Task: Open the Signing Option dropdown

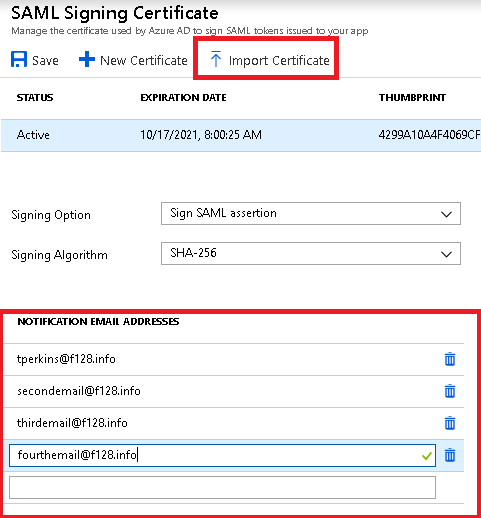Action: pyautogui.click(x=311, y=213)
